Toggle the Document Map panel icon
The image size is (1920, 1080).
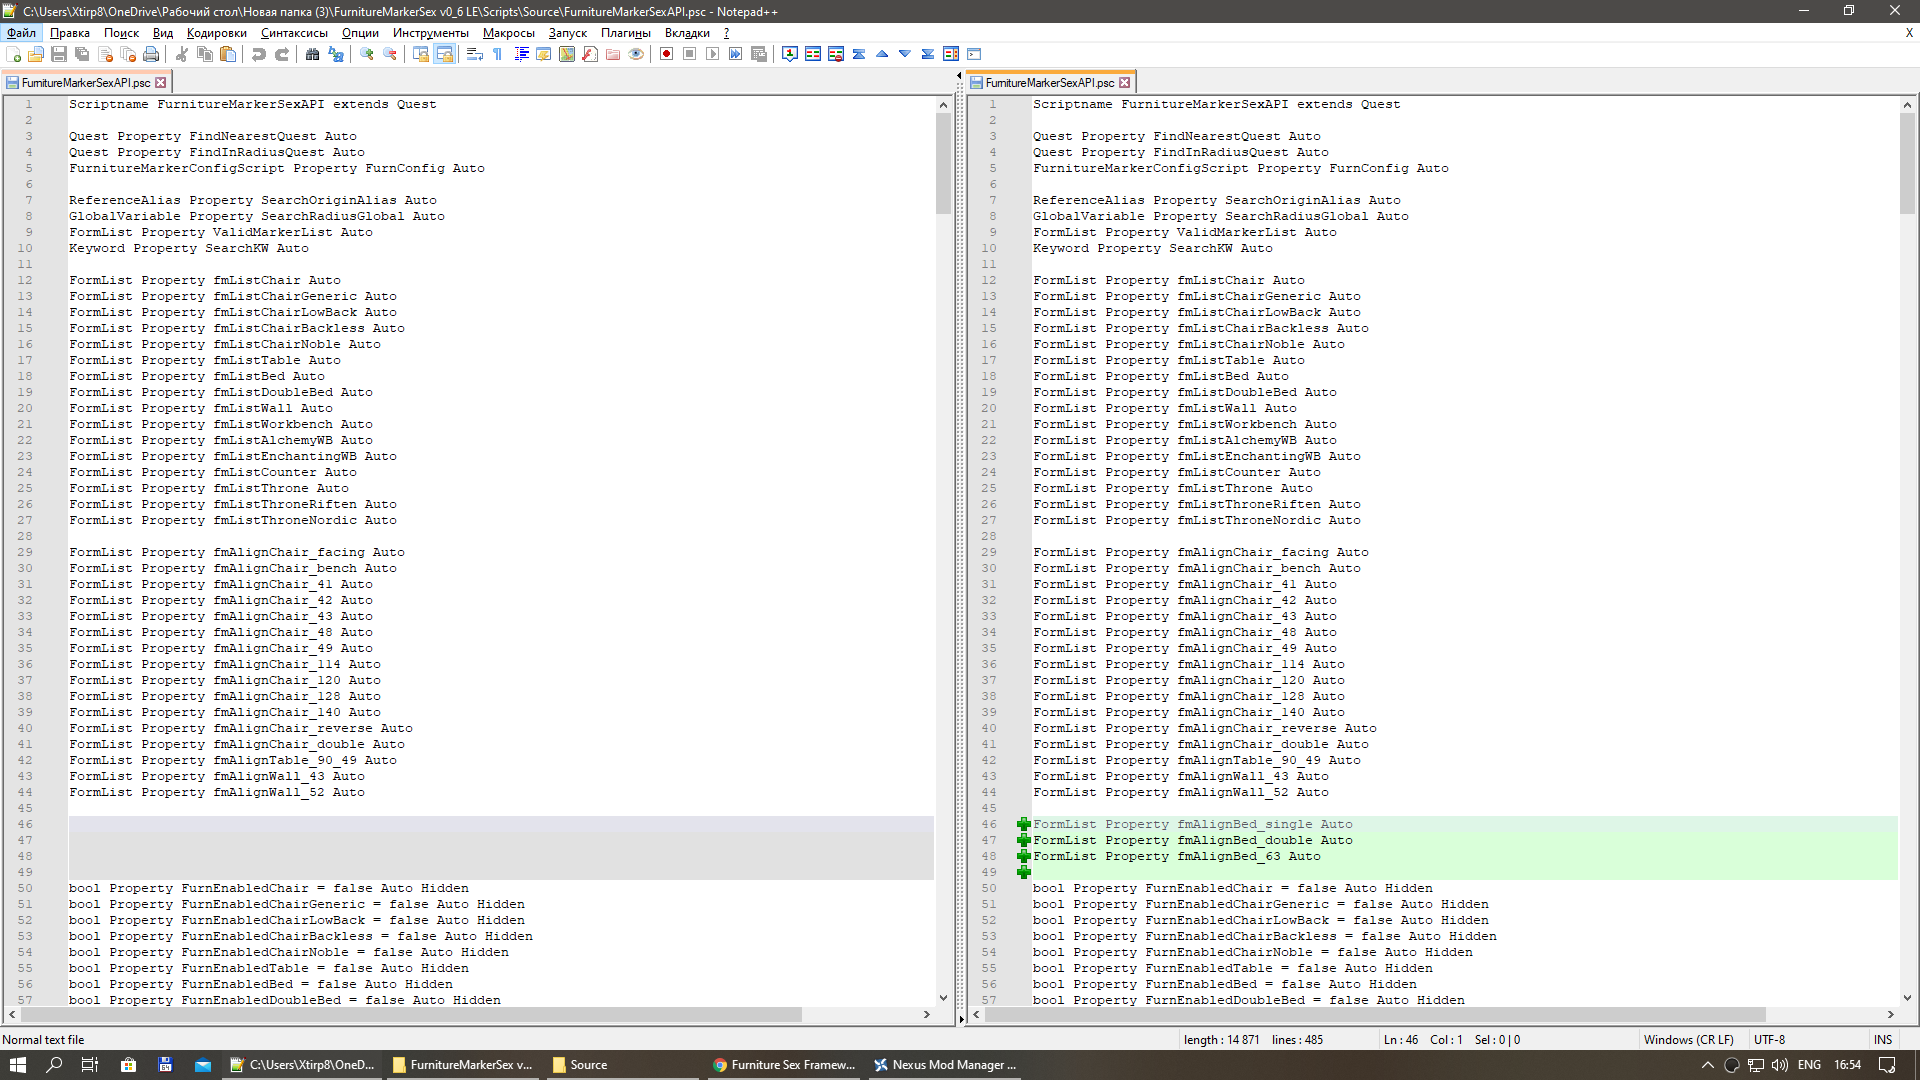(567, 54)
